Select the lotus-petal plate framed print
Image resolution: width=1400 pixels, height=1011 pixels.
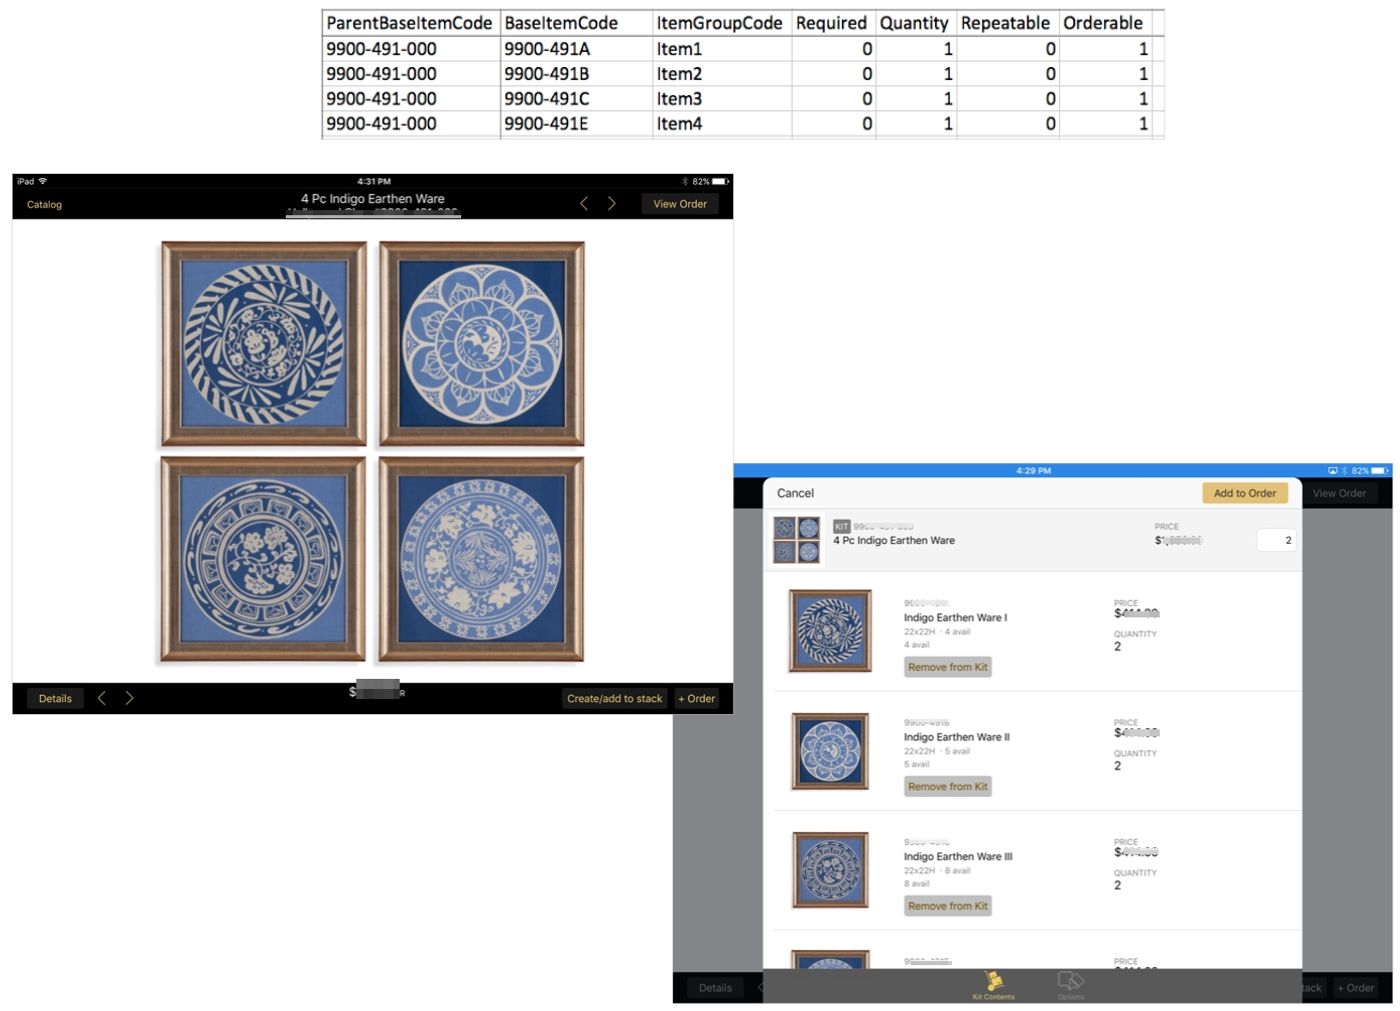tap(482, 343)
